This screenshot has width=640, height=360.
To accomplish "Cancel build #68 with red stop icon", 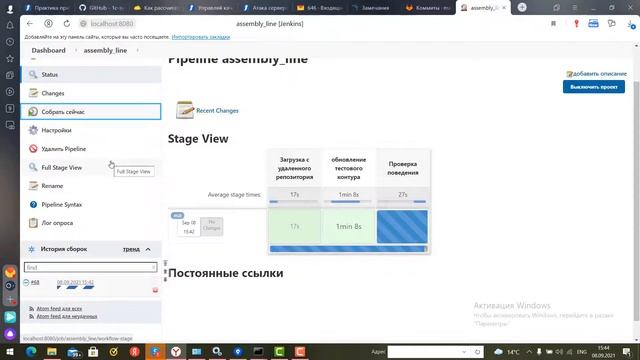I will click(x=155, y=290).
